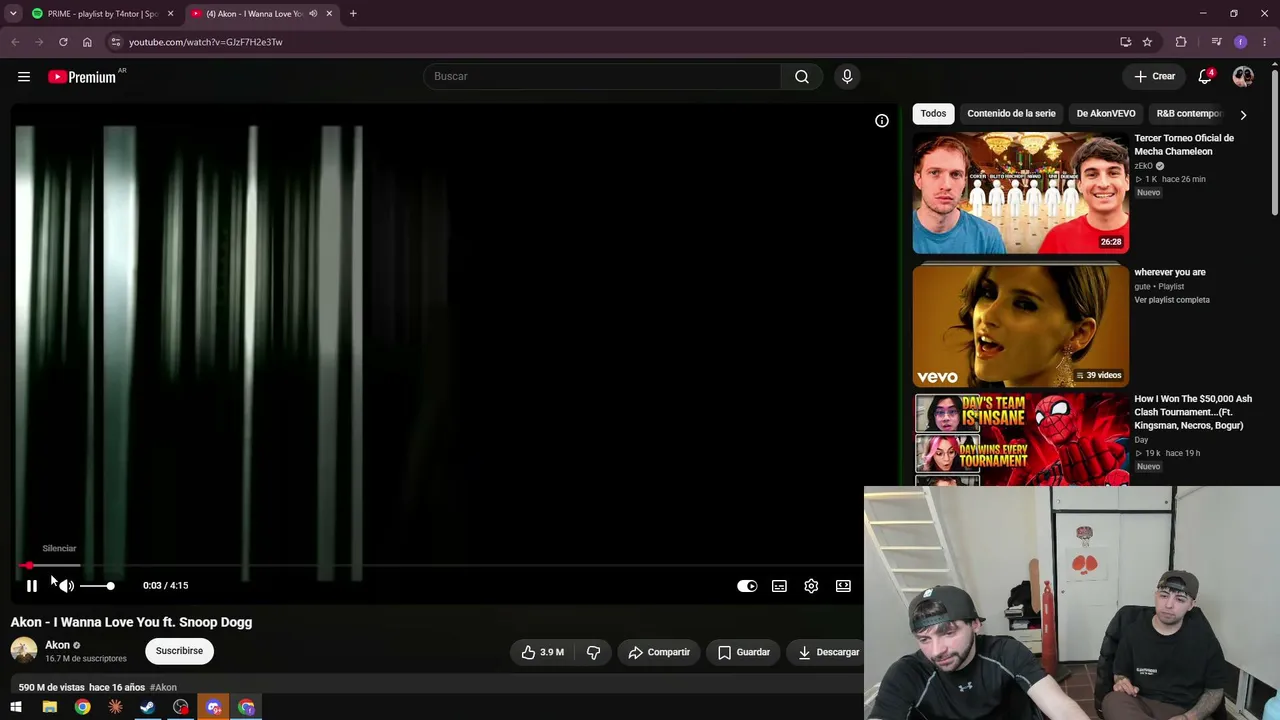The image size is (1280, 720).
Task: Open subtitles with the captions icon
Action: (x=779, y=586)
